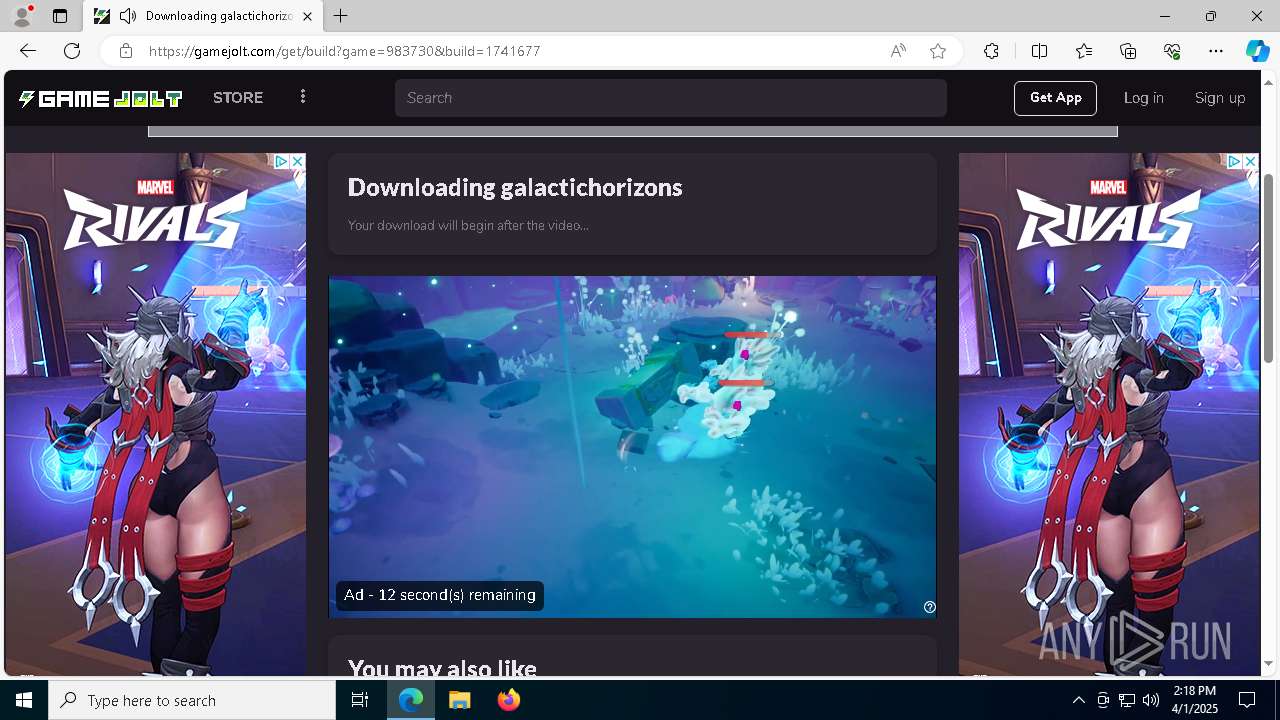Click scrollbar up arrow
The width and height of the screenshot is (1280, 720).
pos(1269,81)
